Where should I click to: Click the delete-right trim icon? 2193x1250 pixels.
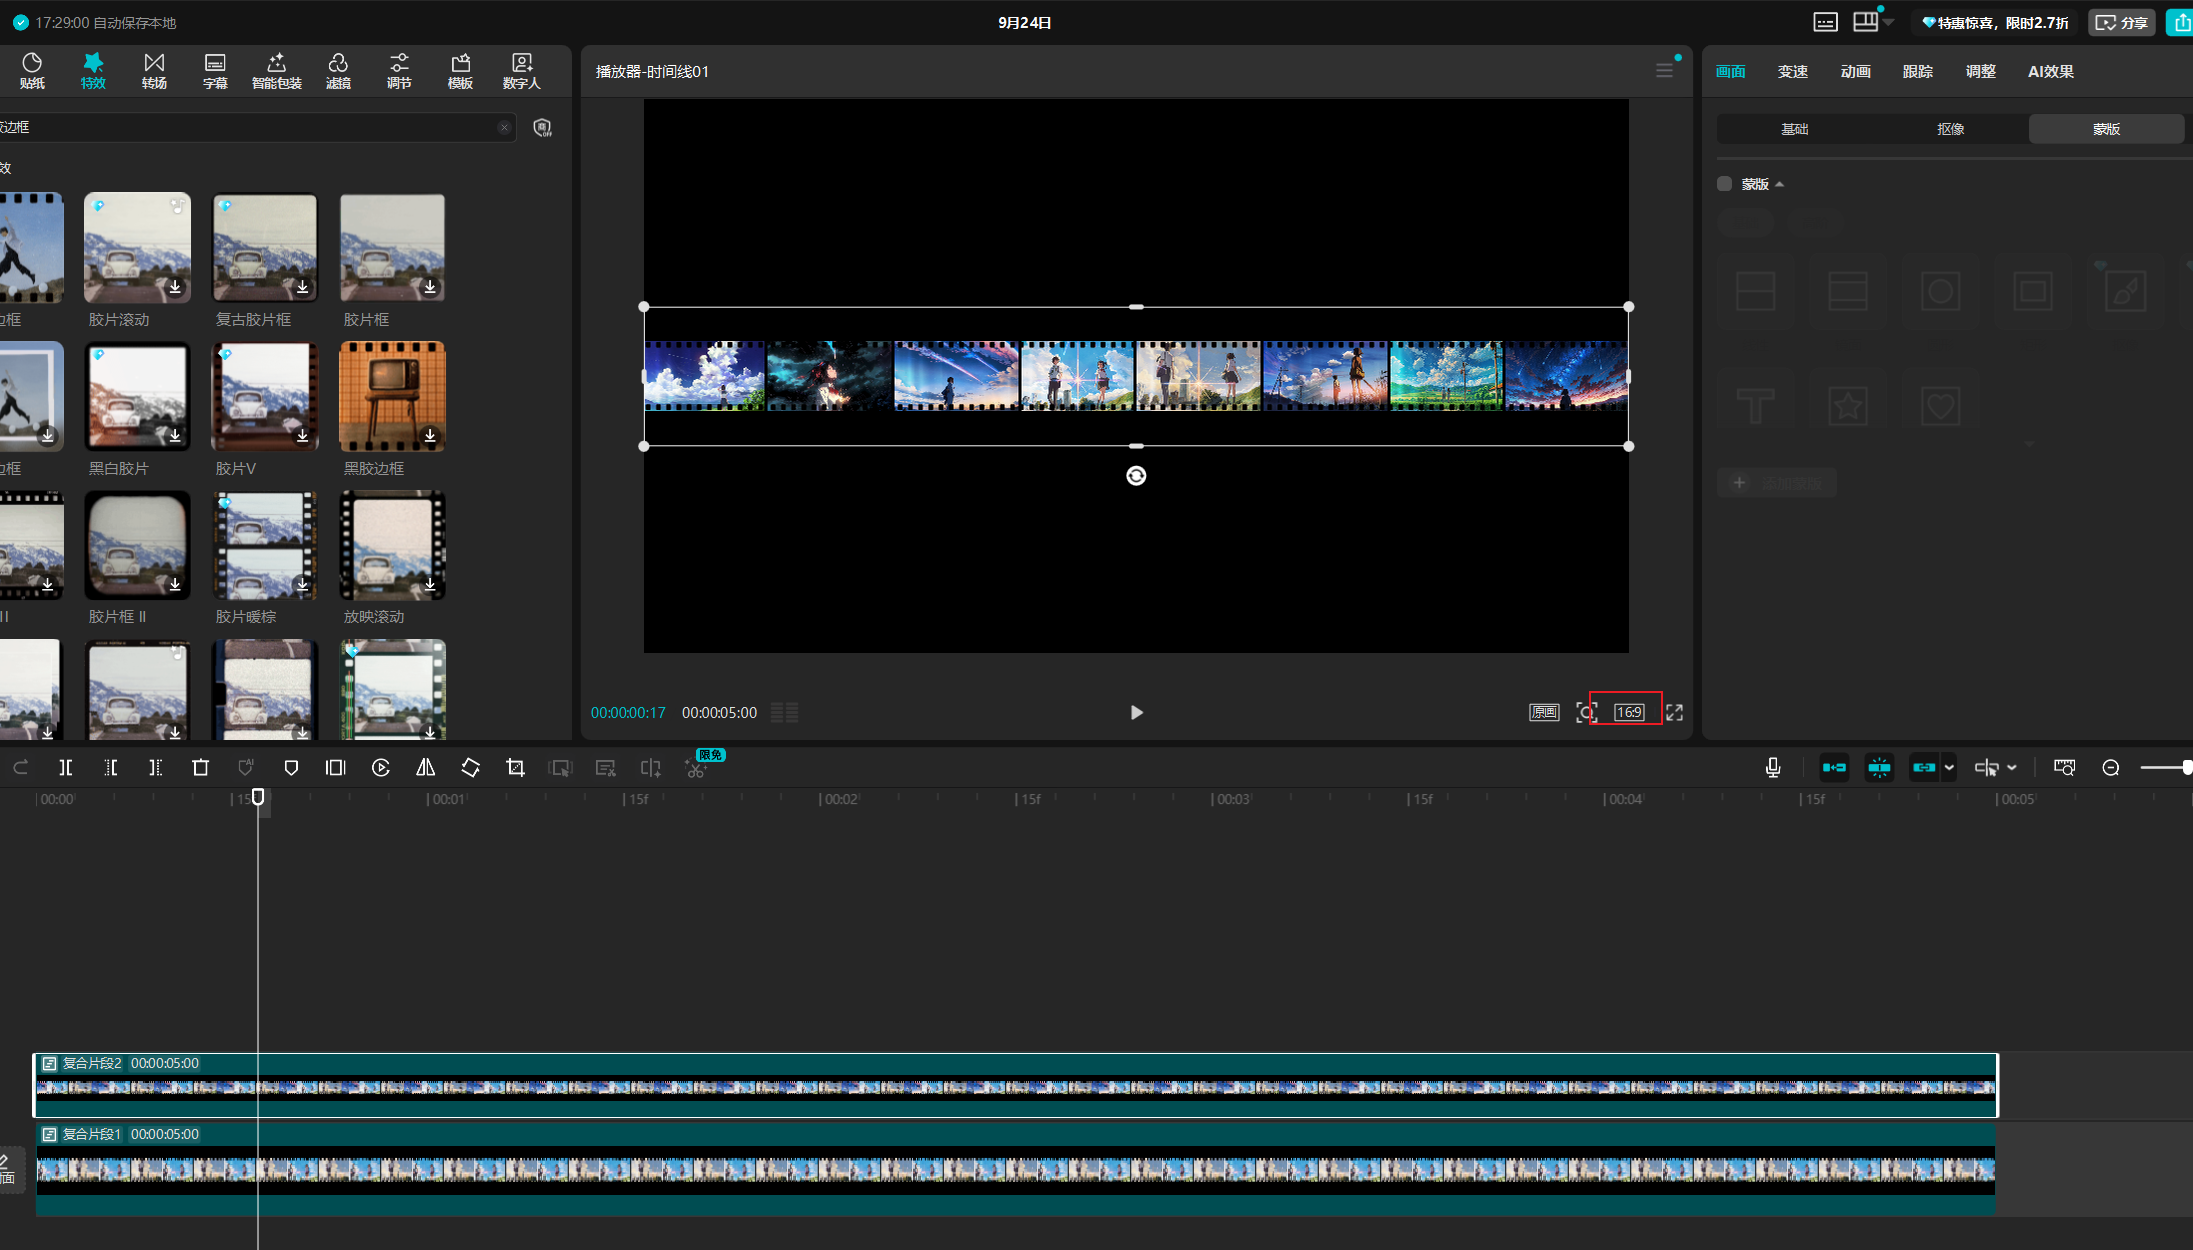coord(155,768)
